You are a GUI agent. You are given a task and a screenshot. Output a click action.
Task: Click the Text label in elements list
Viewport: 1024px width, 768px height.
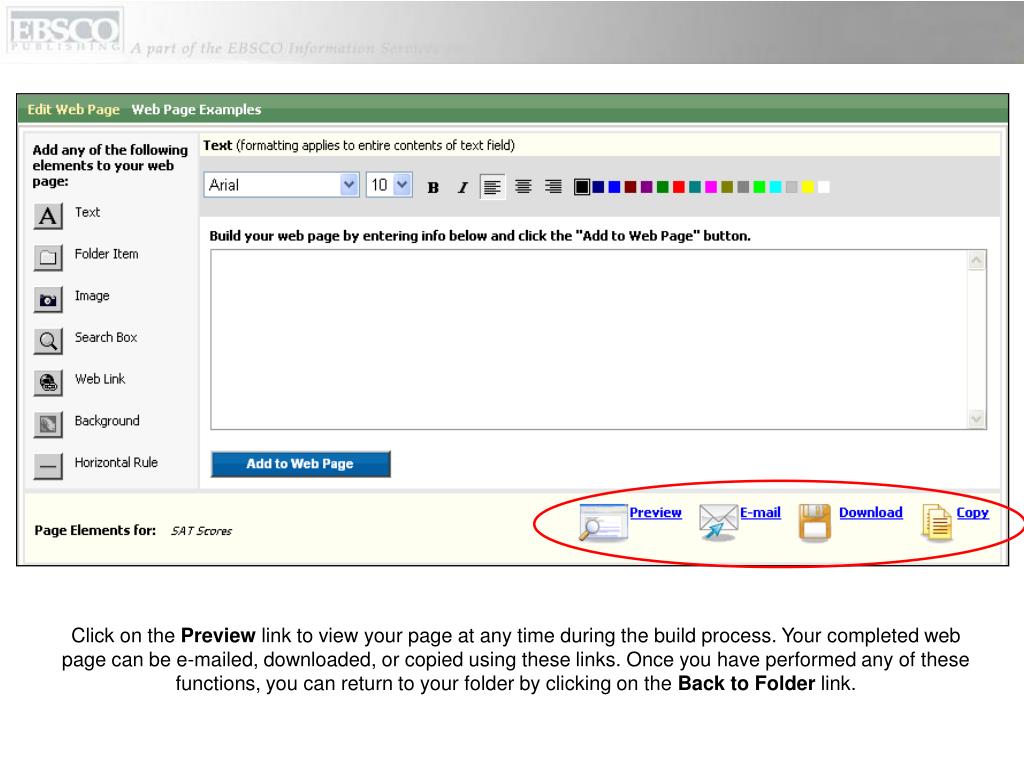tap(87, 212)
